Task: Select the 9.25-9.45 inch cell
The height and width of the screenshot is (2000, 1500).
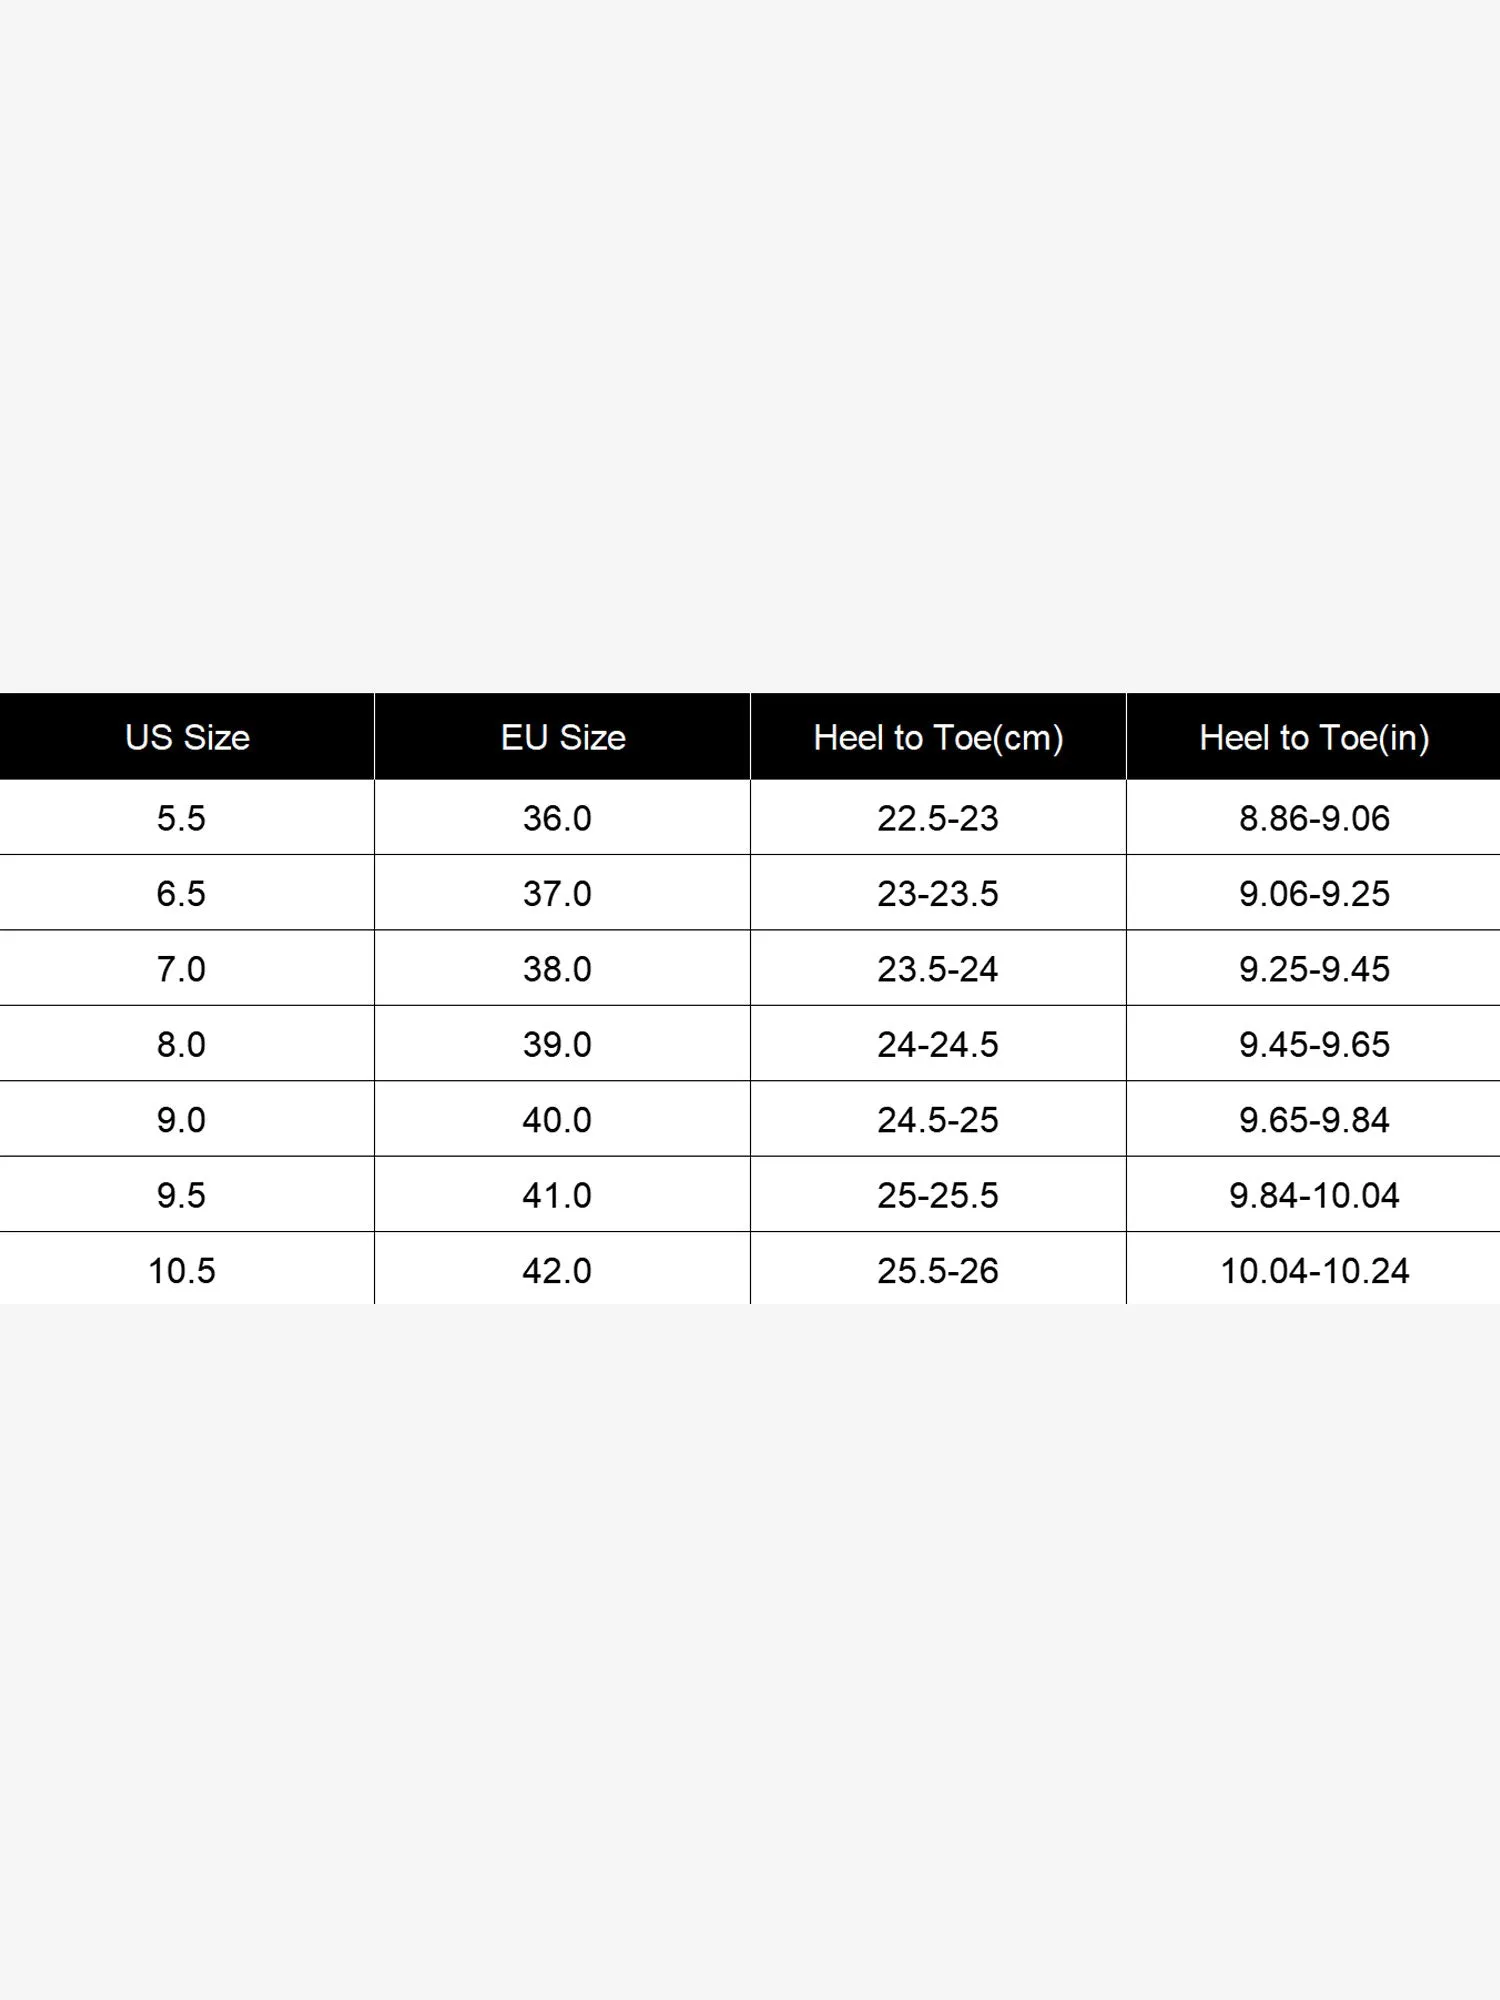Action: click(1314, 968)
